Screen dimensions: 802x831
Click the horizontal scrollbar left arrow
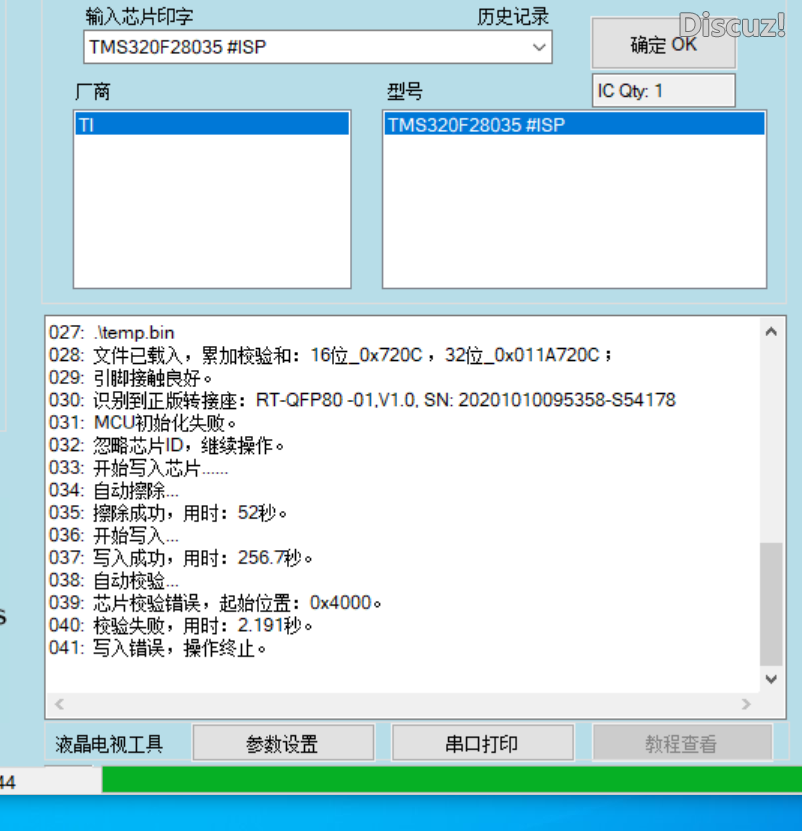coord(58,704)
